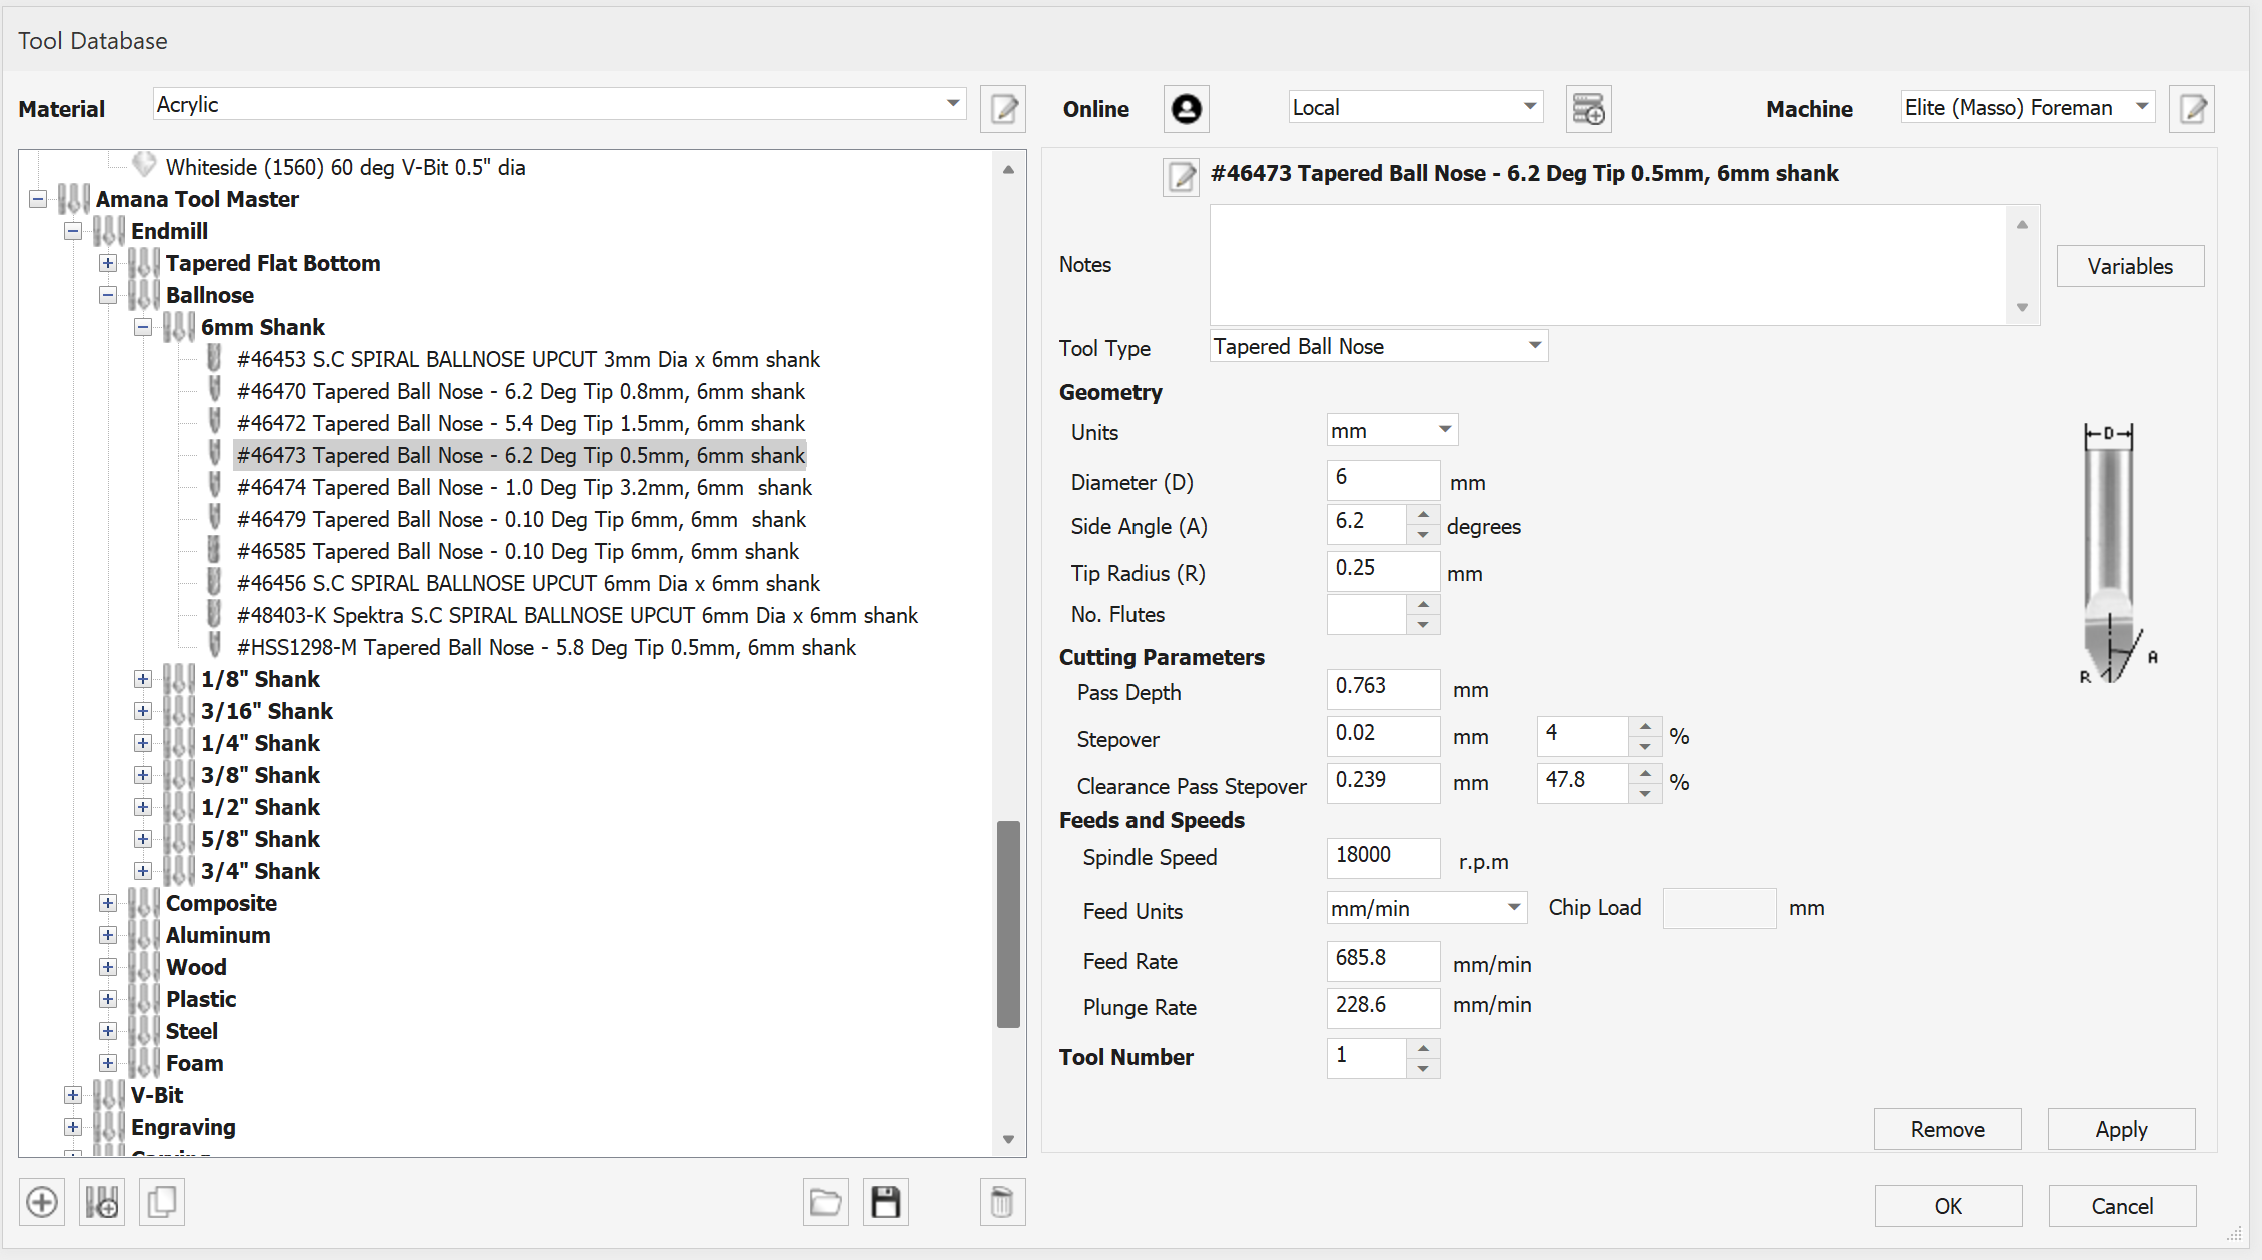Collapse the Ballnose tree node
2262x1260 pixels.
(x=108, y=295)
